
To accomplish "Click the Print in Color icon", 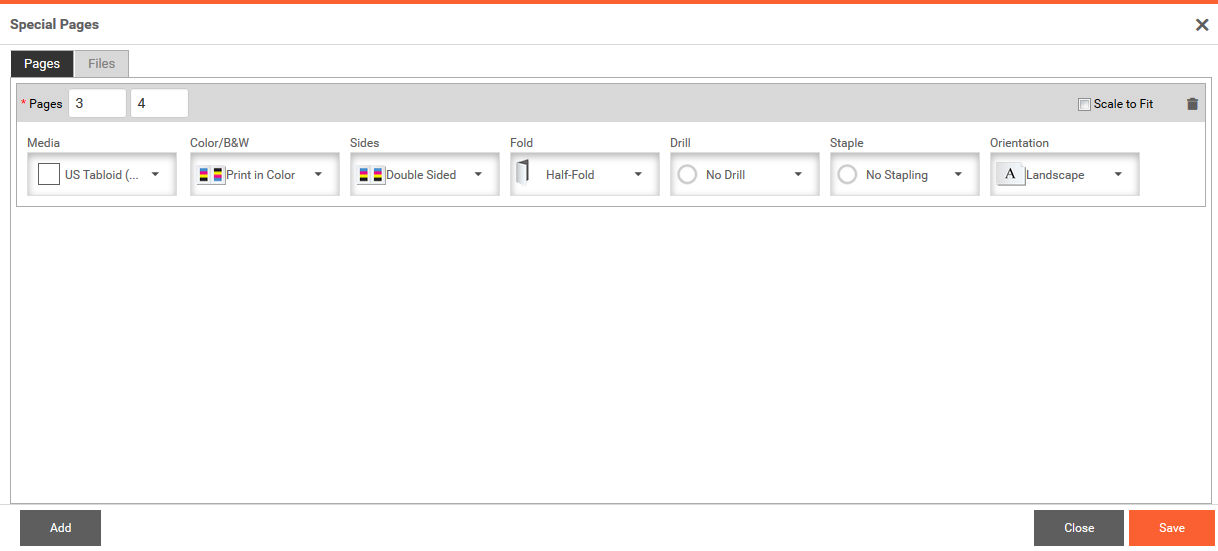I will pyautogui.click(x=211, y=174).
